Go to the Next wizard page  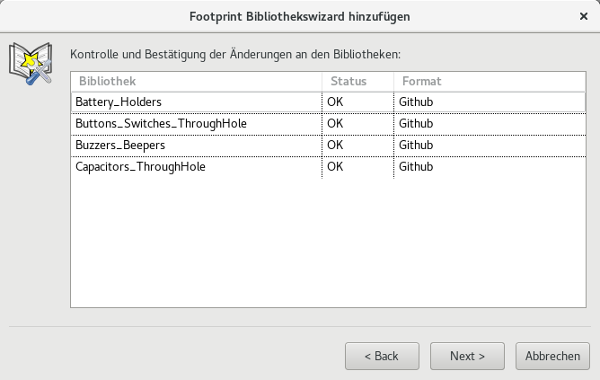click(467, 356)
